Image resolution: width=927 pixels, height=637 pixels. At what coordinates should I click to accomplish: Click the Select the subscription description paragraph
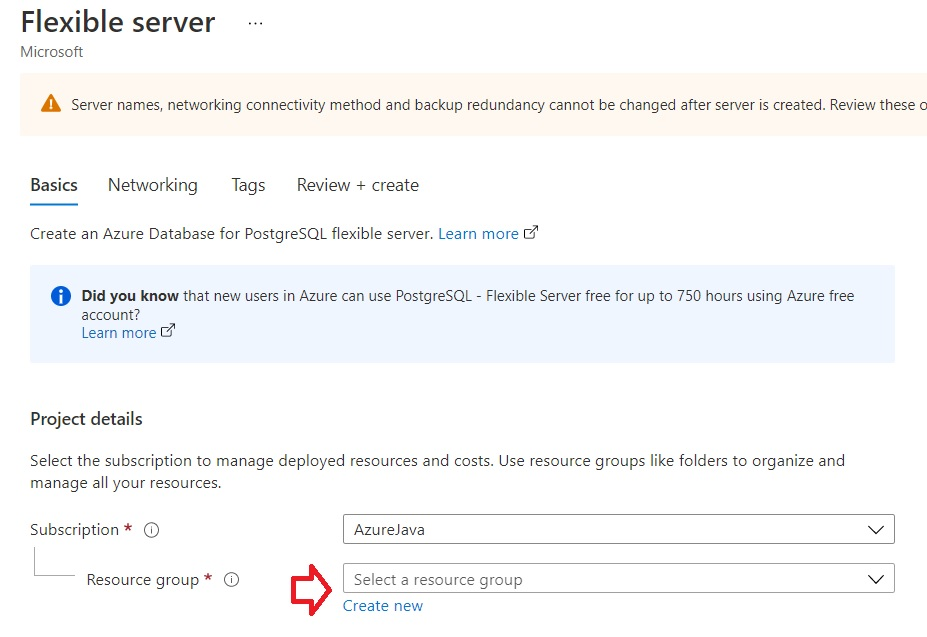[x=437, y=471]
